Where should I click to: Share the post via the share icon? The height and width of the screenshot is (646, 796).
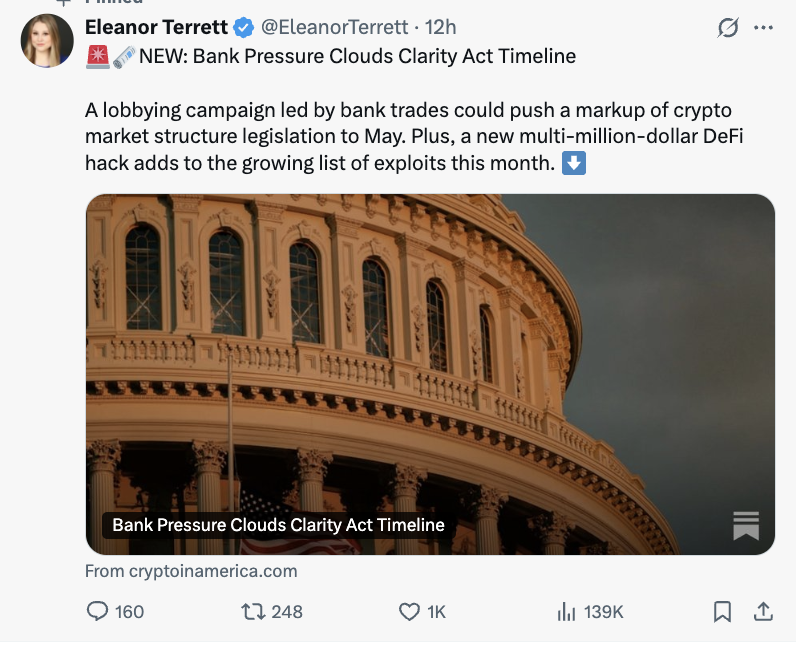(x=762, y=611)
